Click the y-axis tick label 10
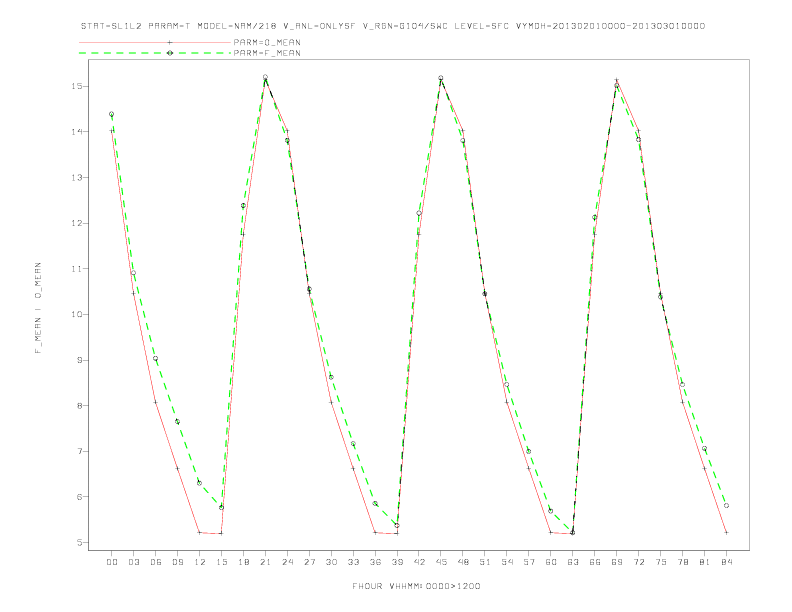This screenshot has height=612, width=792. 77,315
